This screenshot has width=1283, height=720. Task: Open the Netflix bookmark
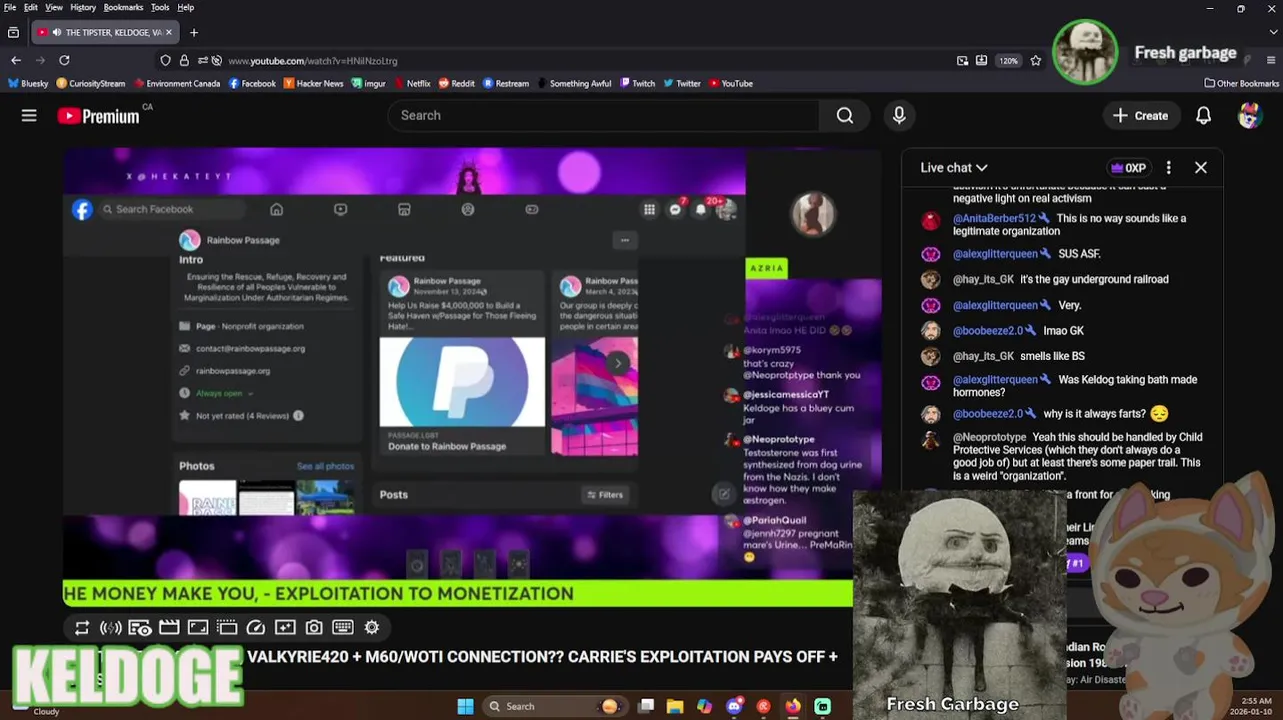coord(411,84)
